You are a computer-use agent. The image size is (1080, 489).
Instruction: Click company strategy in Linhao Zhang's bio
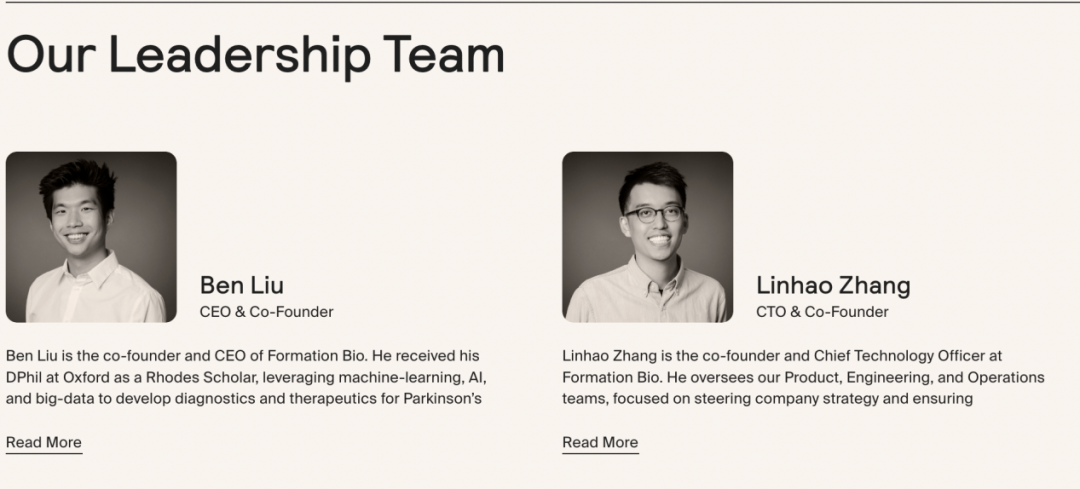click(x=802, y=399)
